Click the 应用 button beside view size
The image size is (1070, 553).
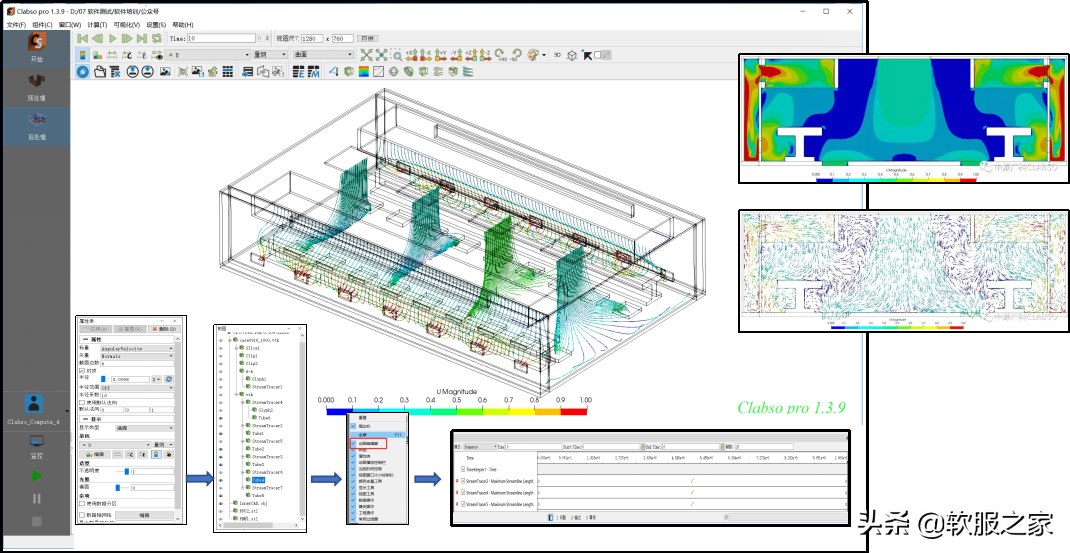tap(369, 38)
